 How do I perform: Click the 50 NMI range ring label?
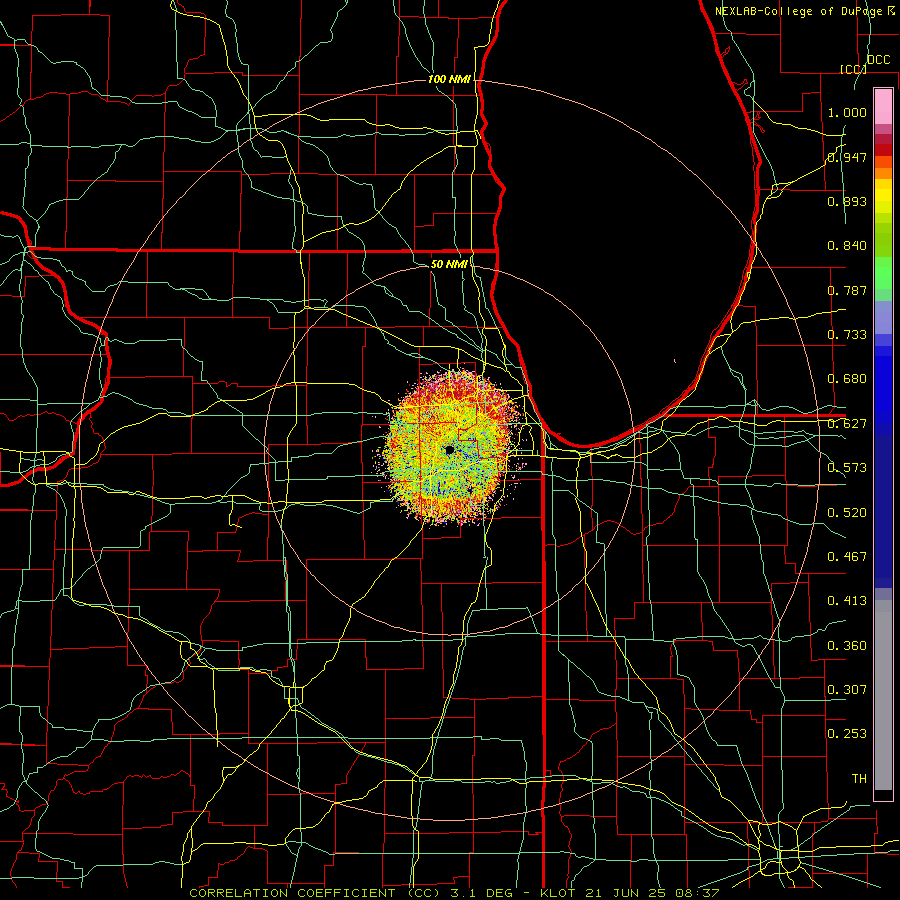pos(449,264)
